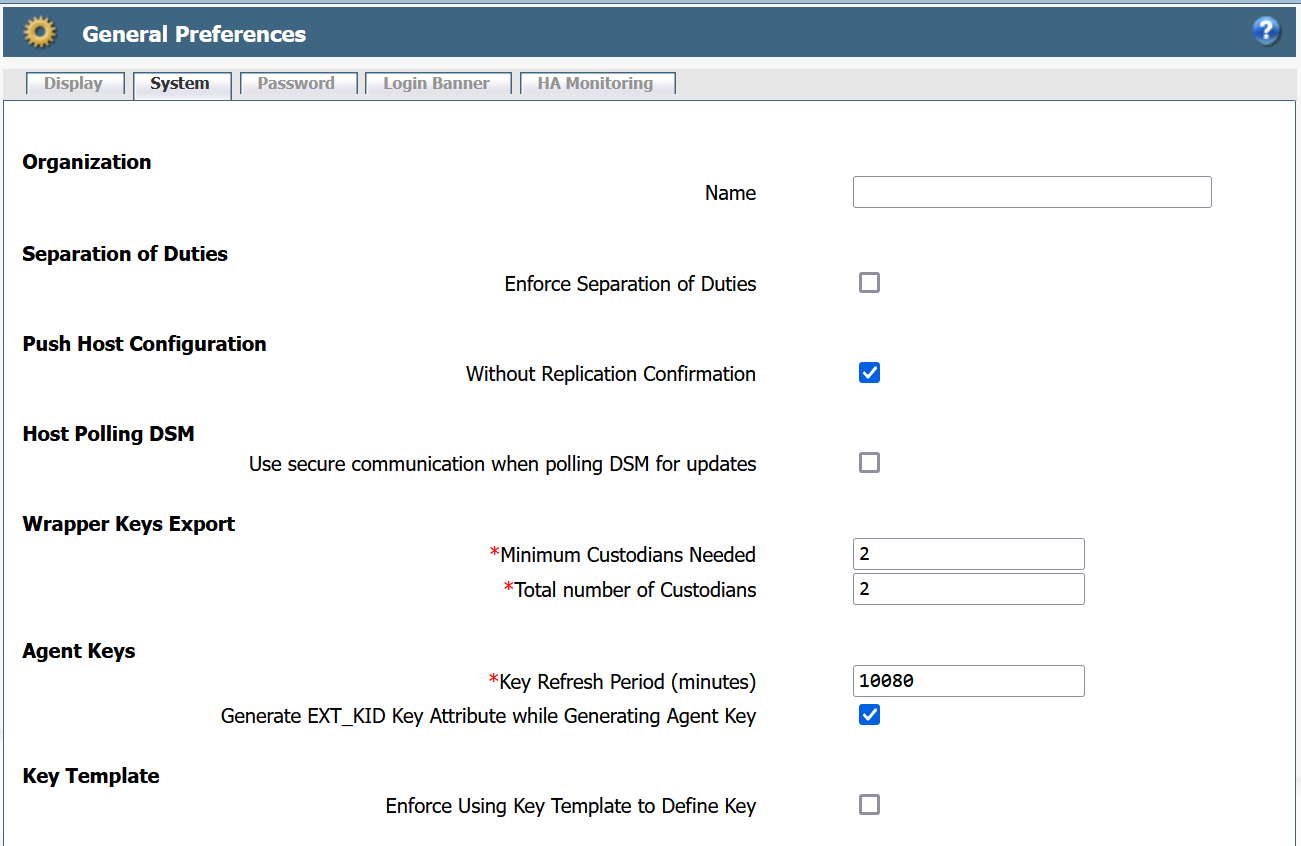Open the Password tab
The height and width of the screenshot is (846, 1301).
298,83
